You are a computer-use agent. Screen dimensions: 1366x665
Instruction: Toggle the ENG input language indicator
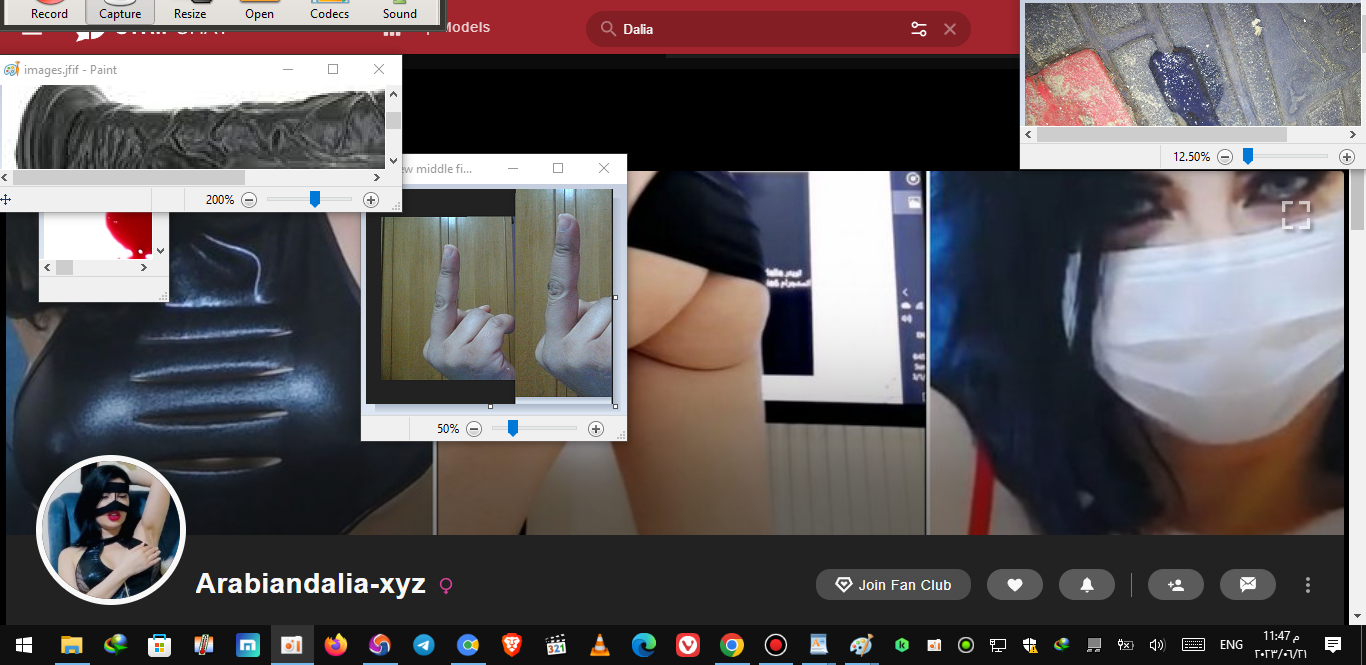tap(1231, 645)
